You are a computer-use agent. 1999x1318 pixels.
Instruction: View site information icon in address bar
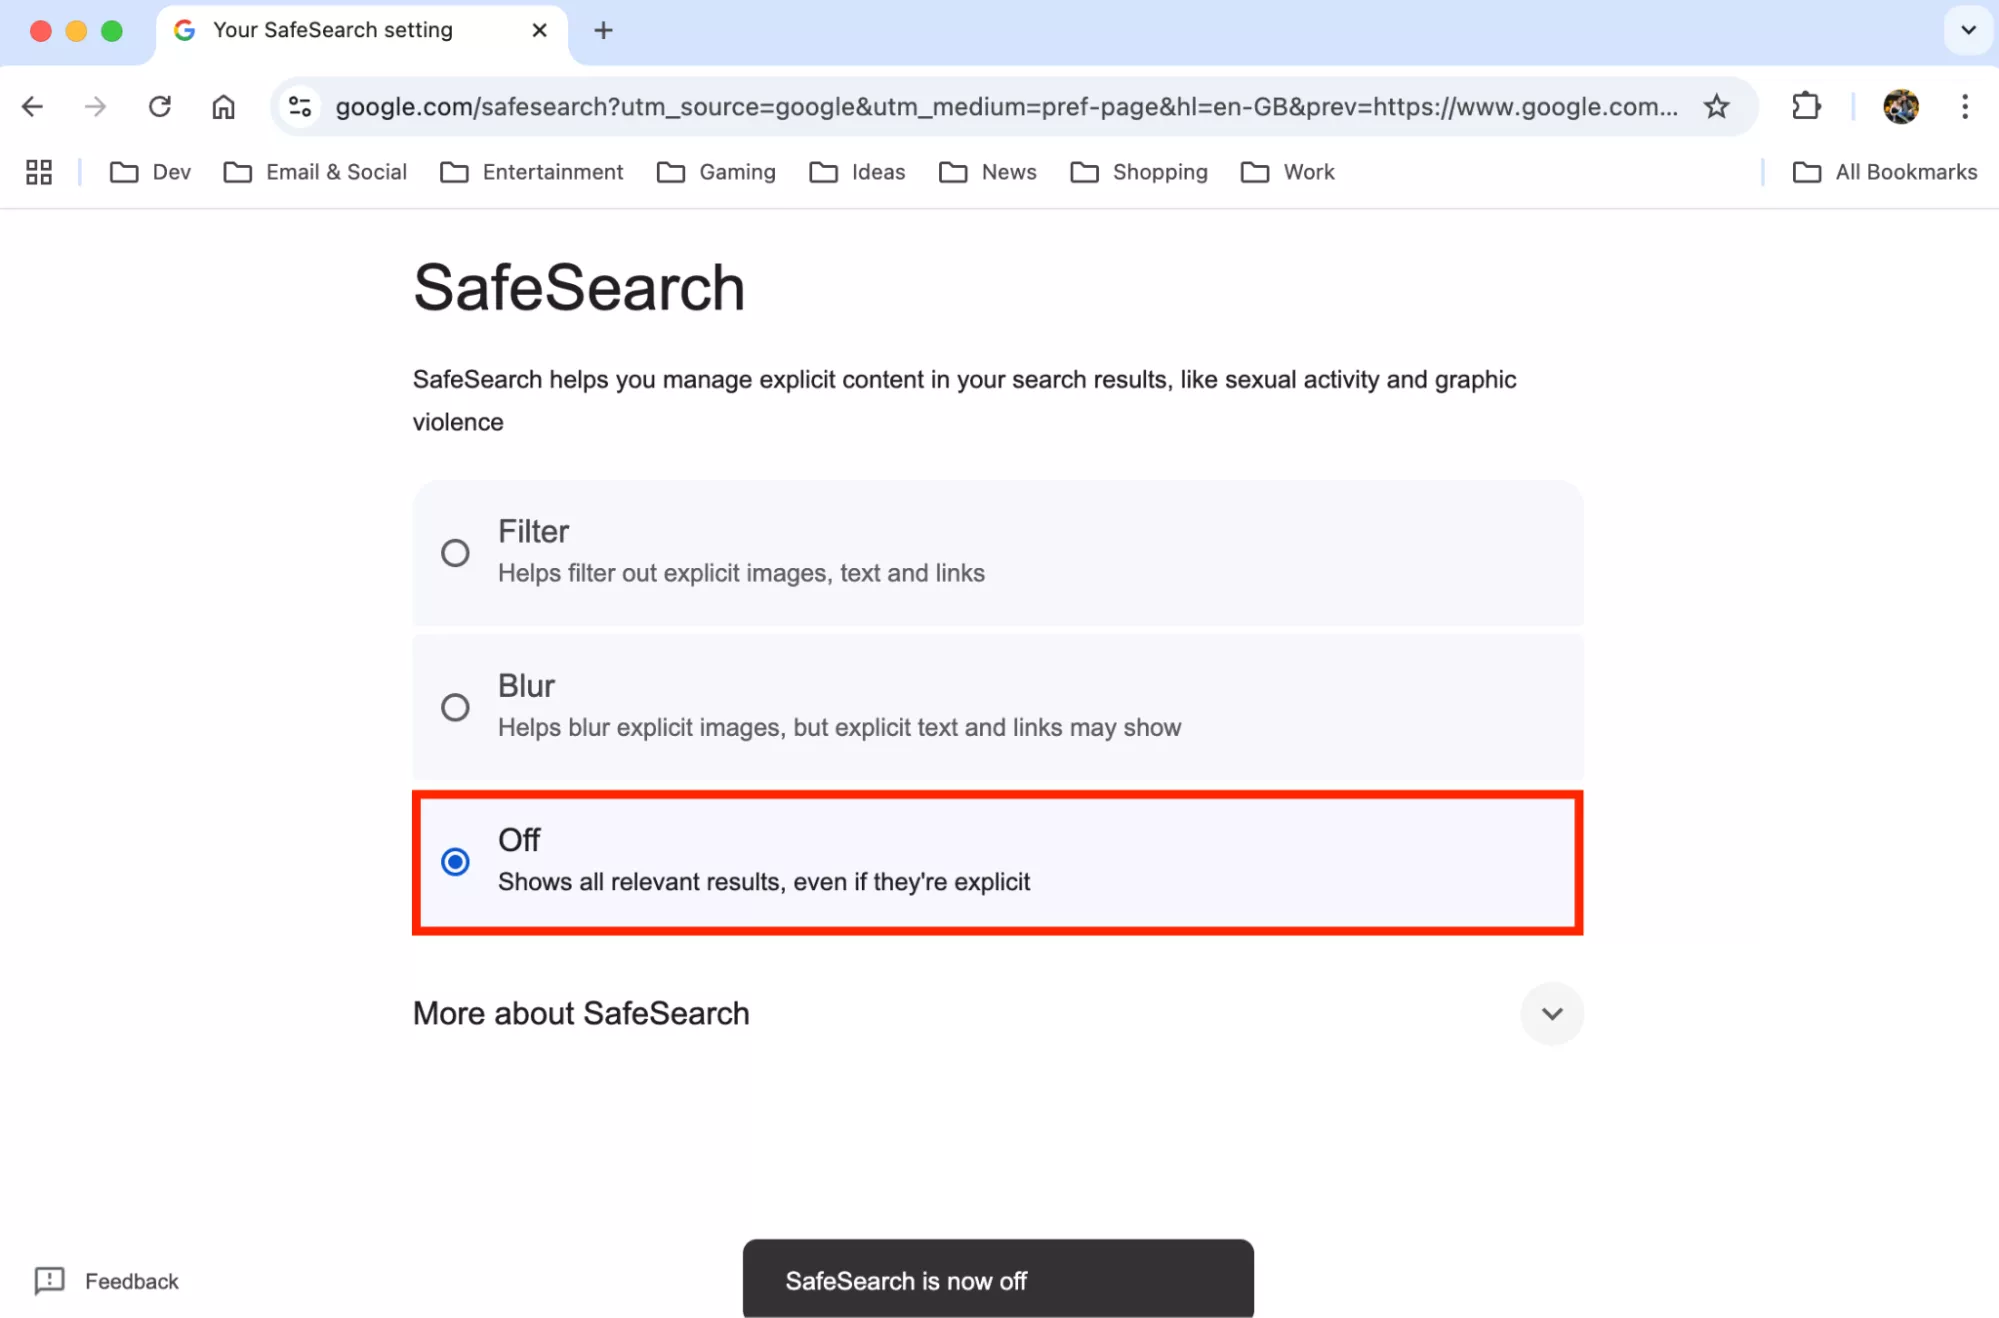click(x=300, y=107)
